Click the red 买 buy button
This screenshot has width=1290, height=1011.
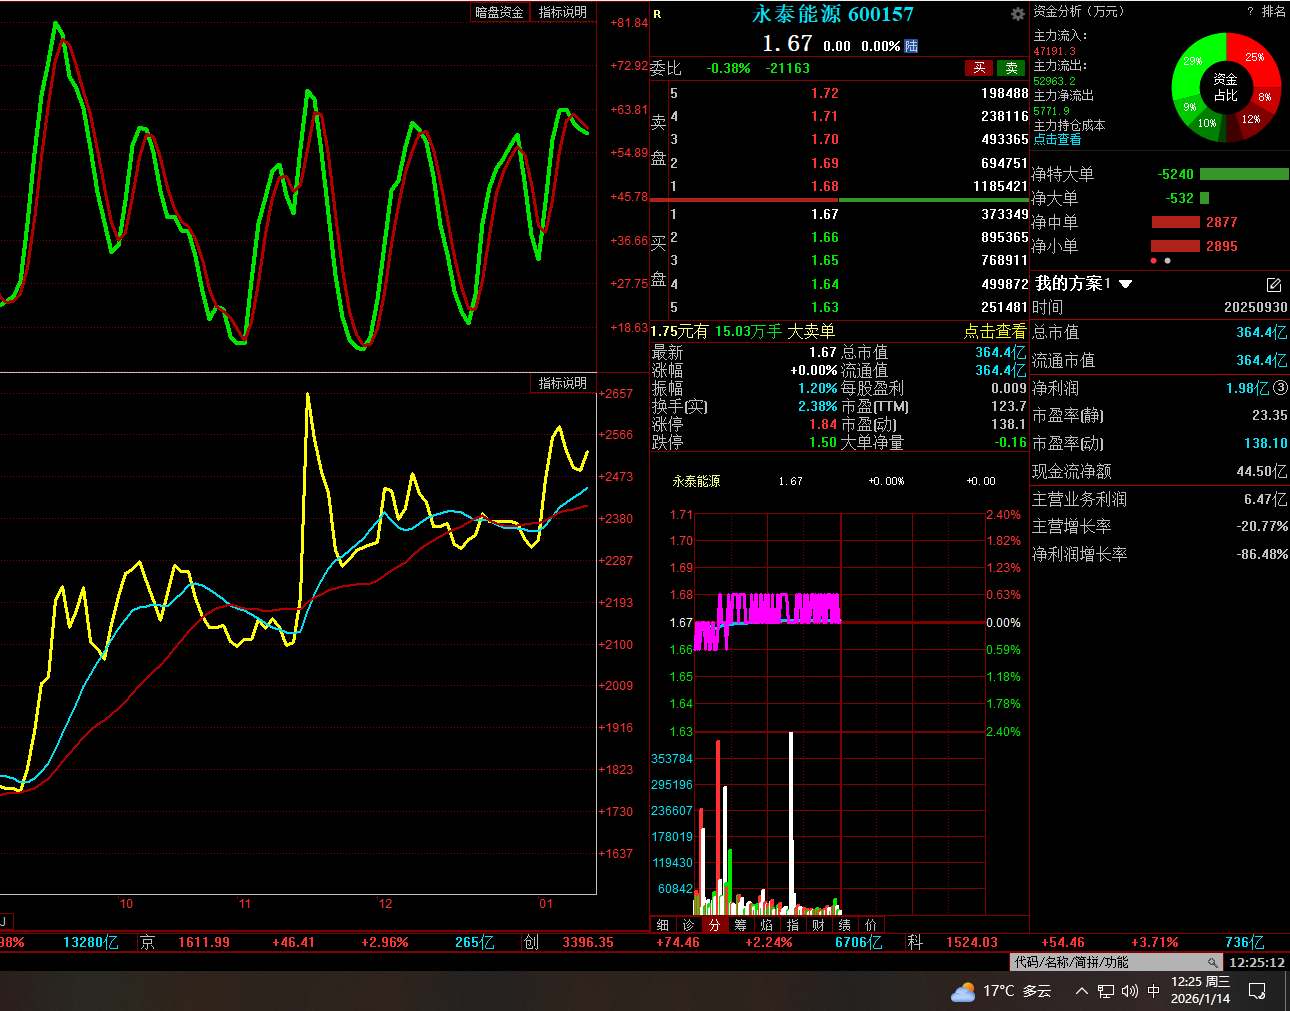coord(979,68)
